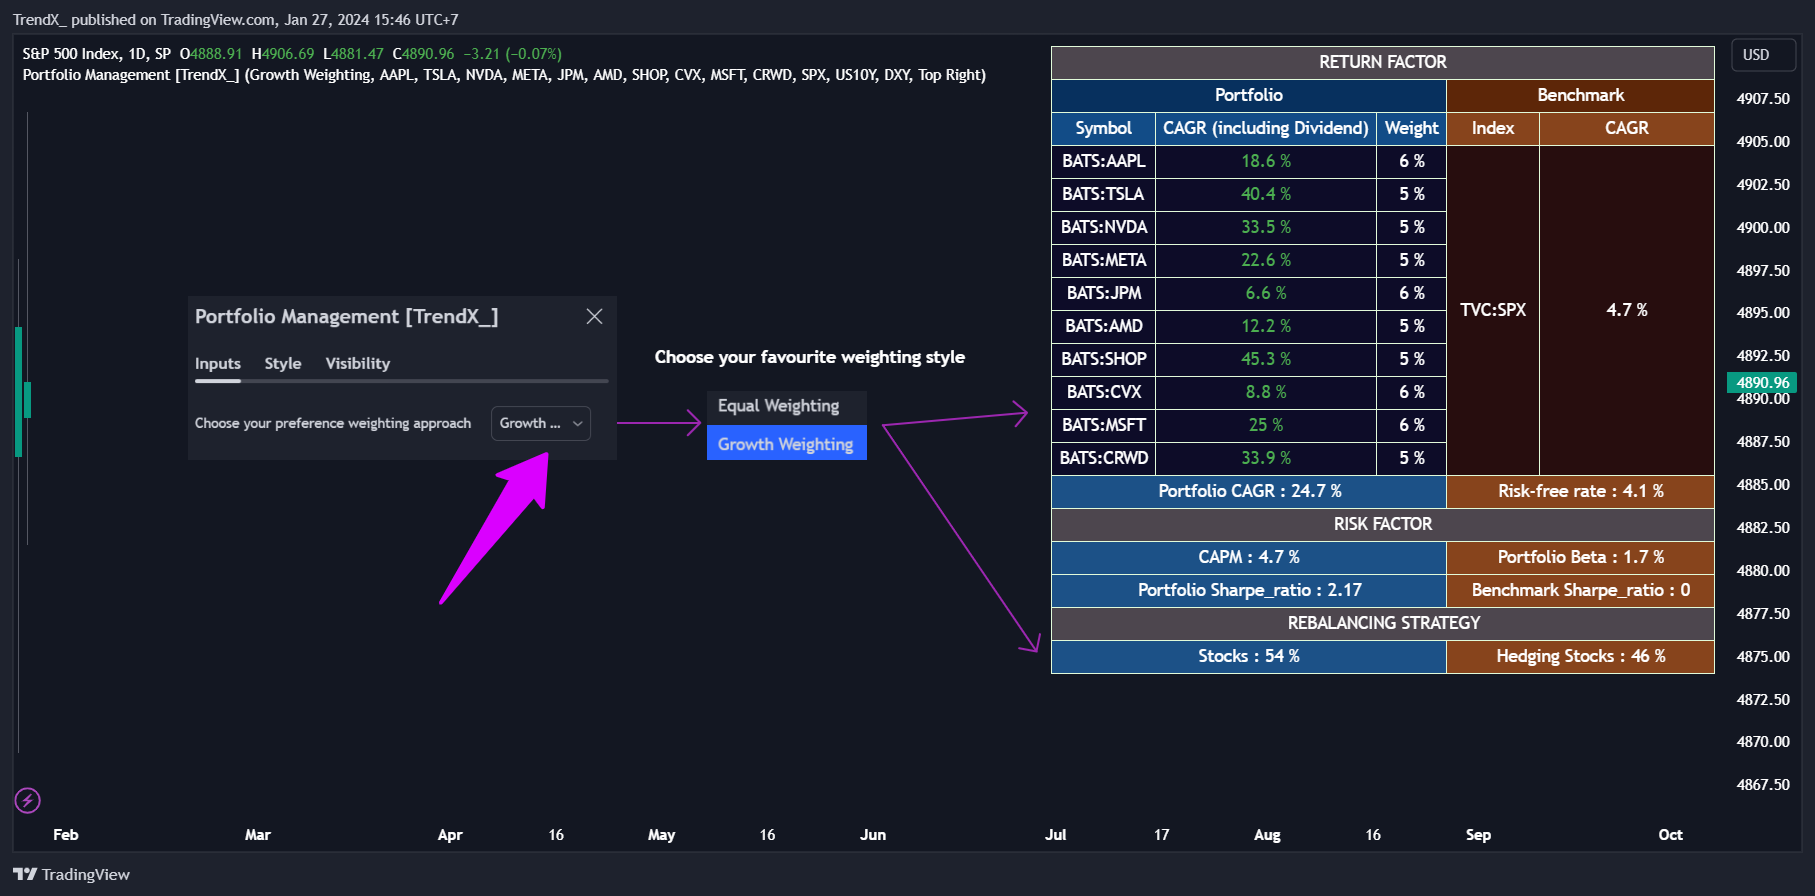The width and height of the screenshot is (1815, 896).
Task: Click the BATS:META symbol cell
Action: tap(1104, 260)
